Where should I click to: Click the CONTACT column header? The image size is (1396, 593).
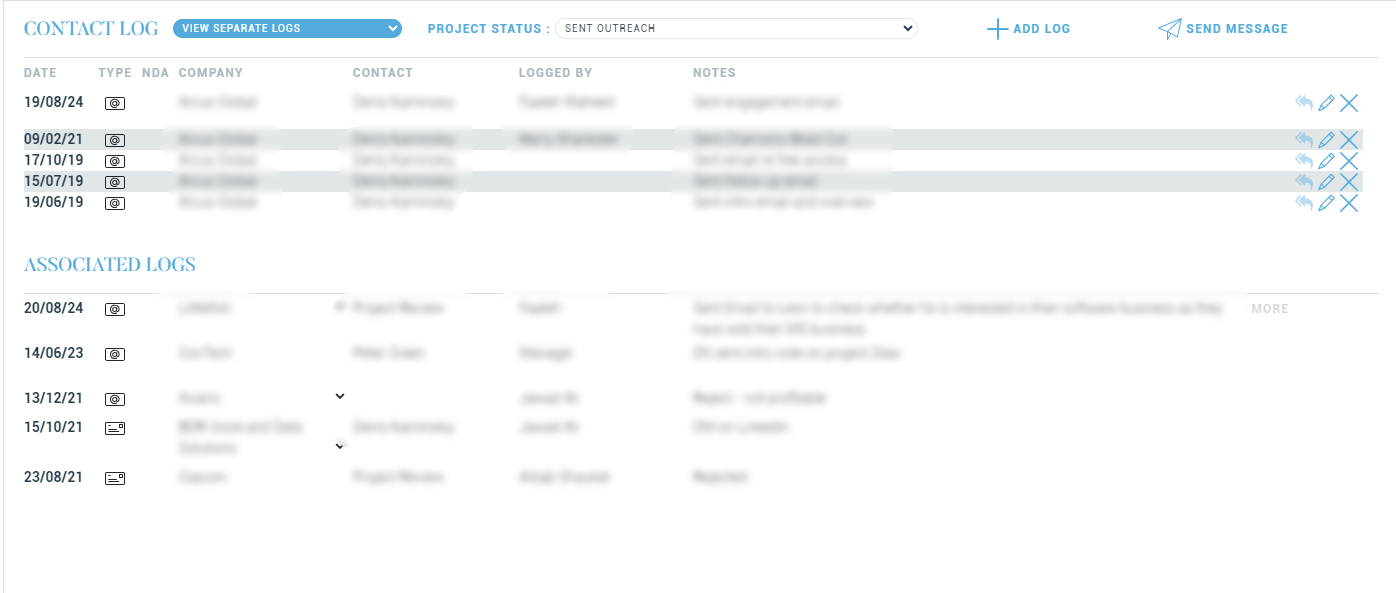pyautogui.click(x=383, y=73)
